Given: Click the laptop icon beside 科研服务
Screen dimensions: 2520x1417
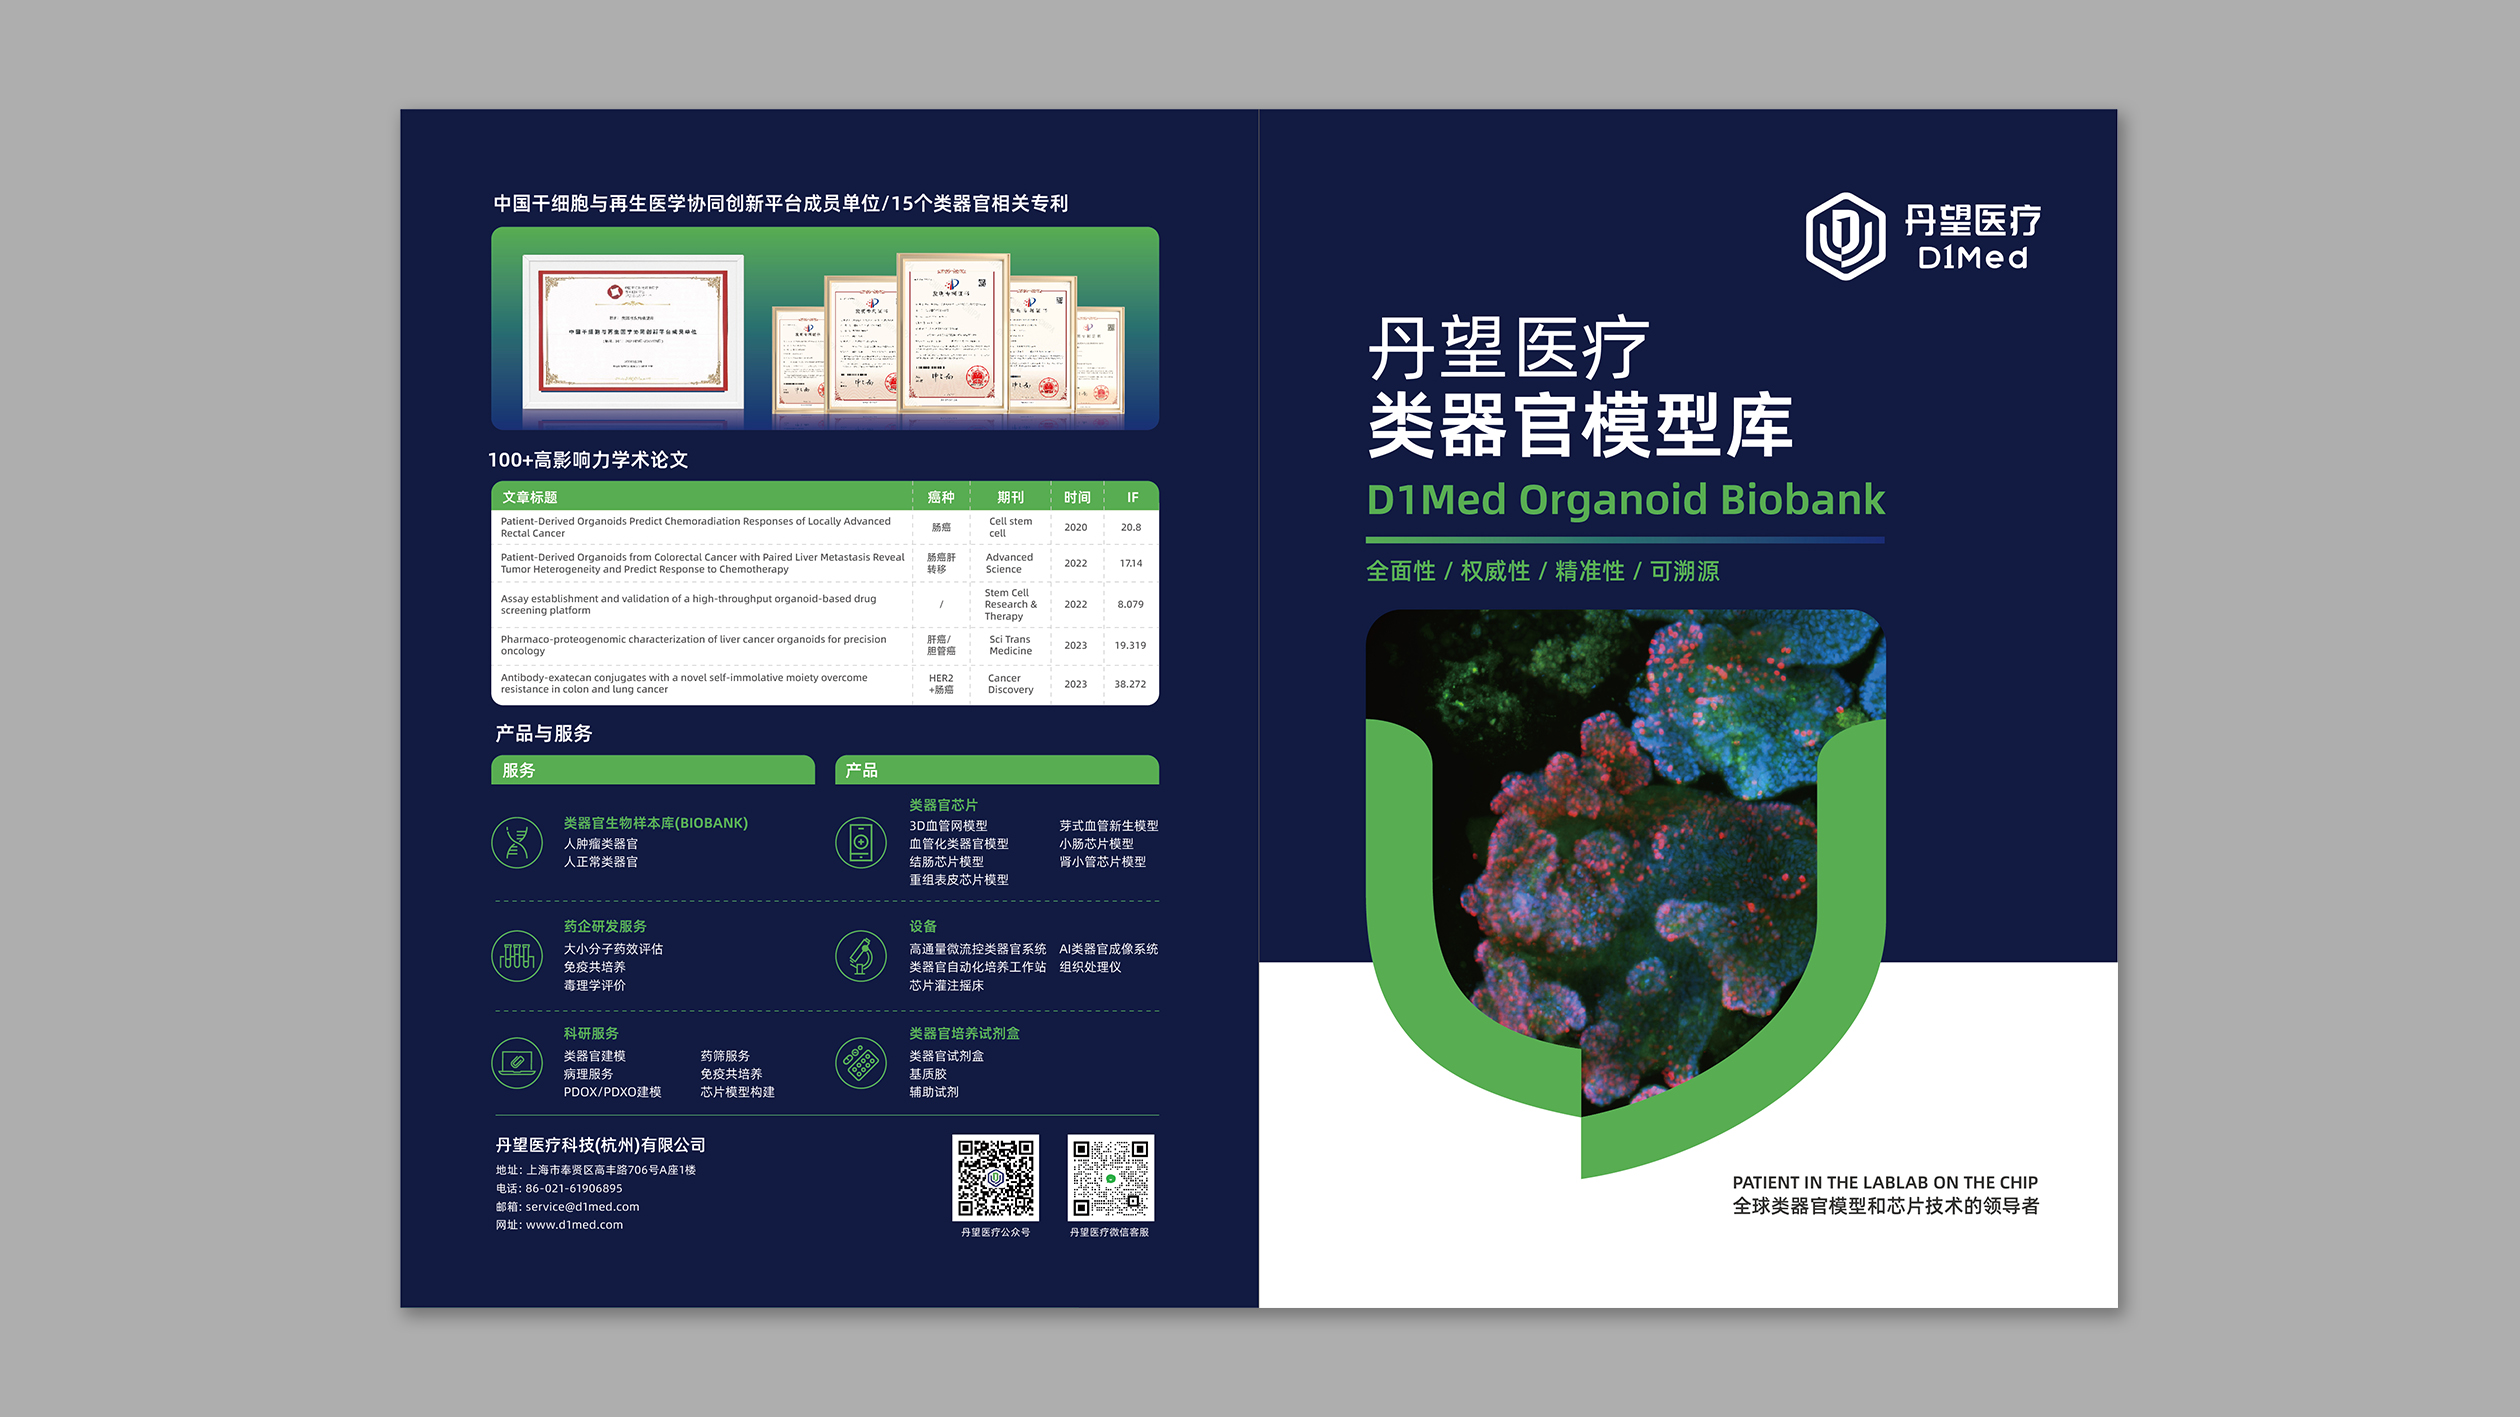Looking at the screenshot, I should click(517, 1062).
